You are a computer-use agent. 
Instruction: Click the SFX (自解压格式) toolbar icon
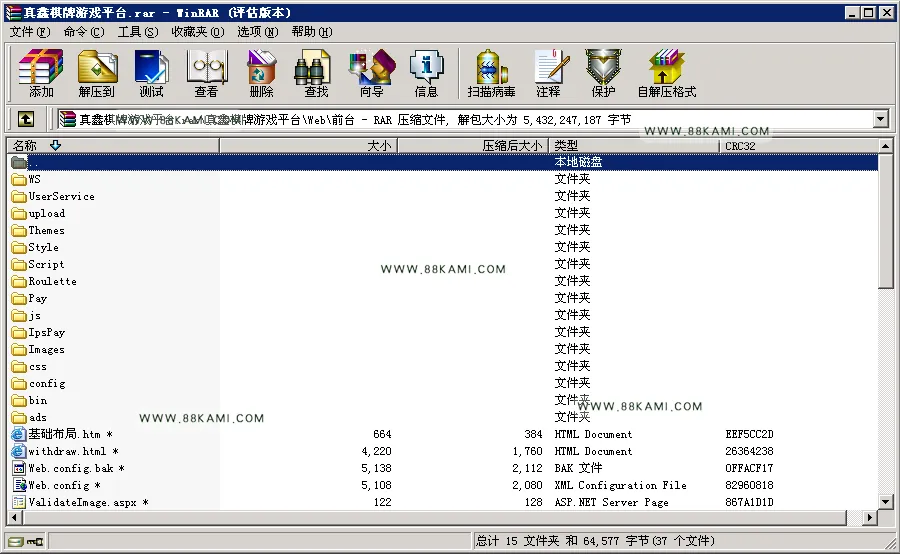(x=667, y=73)
